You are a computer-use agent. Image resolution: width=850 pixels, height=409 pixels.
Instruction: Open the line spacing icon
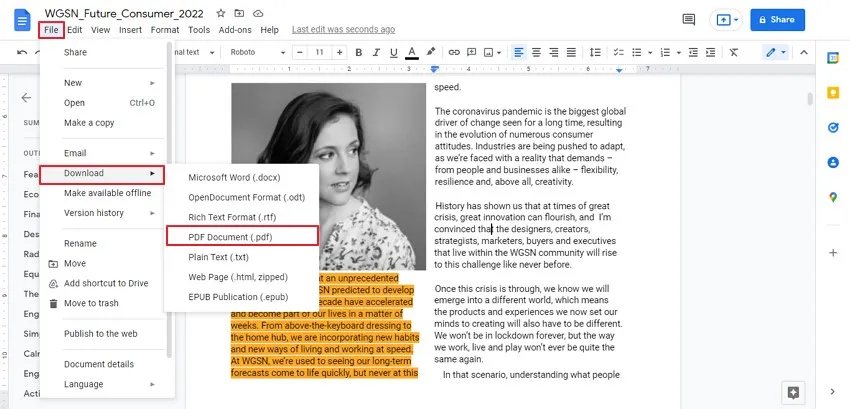point(595,53)
